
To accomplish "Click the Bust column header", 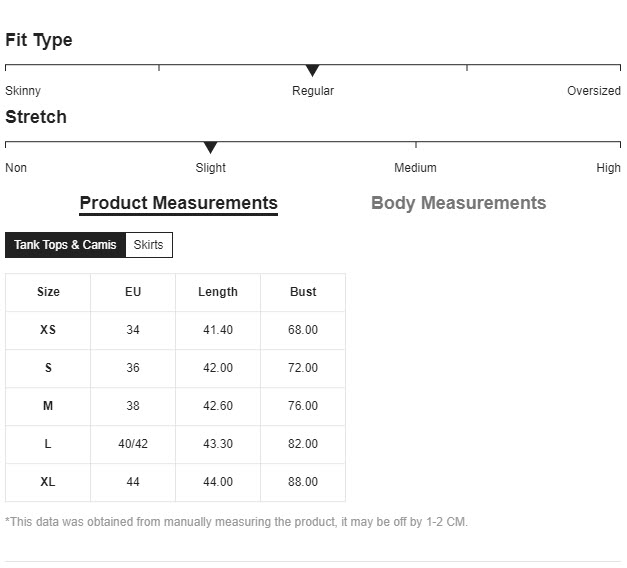I will (x=303, y=292).
